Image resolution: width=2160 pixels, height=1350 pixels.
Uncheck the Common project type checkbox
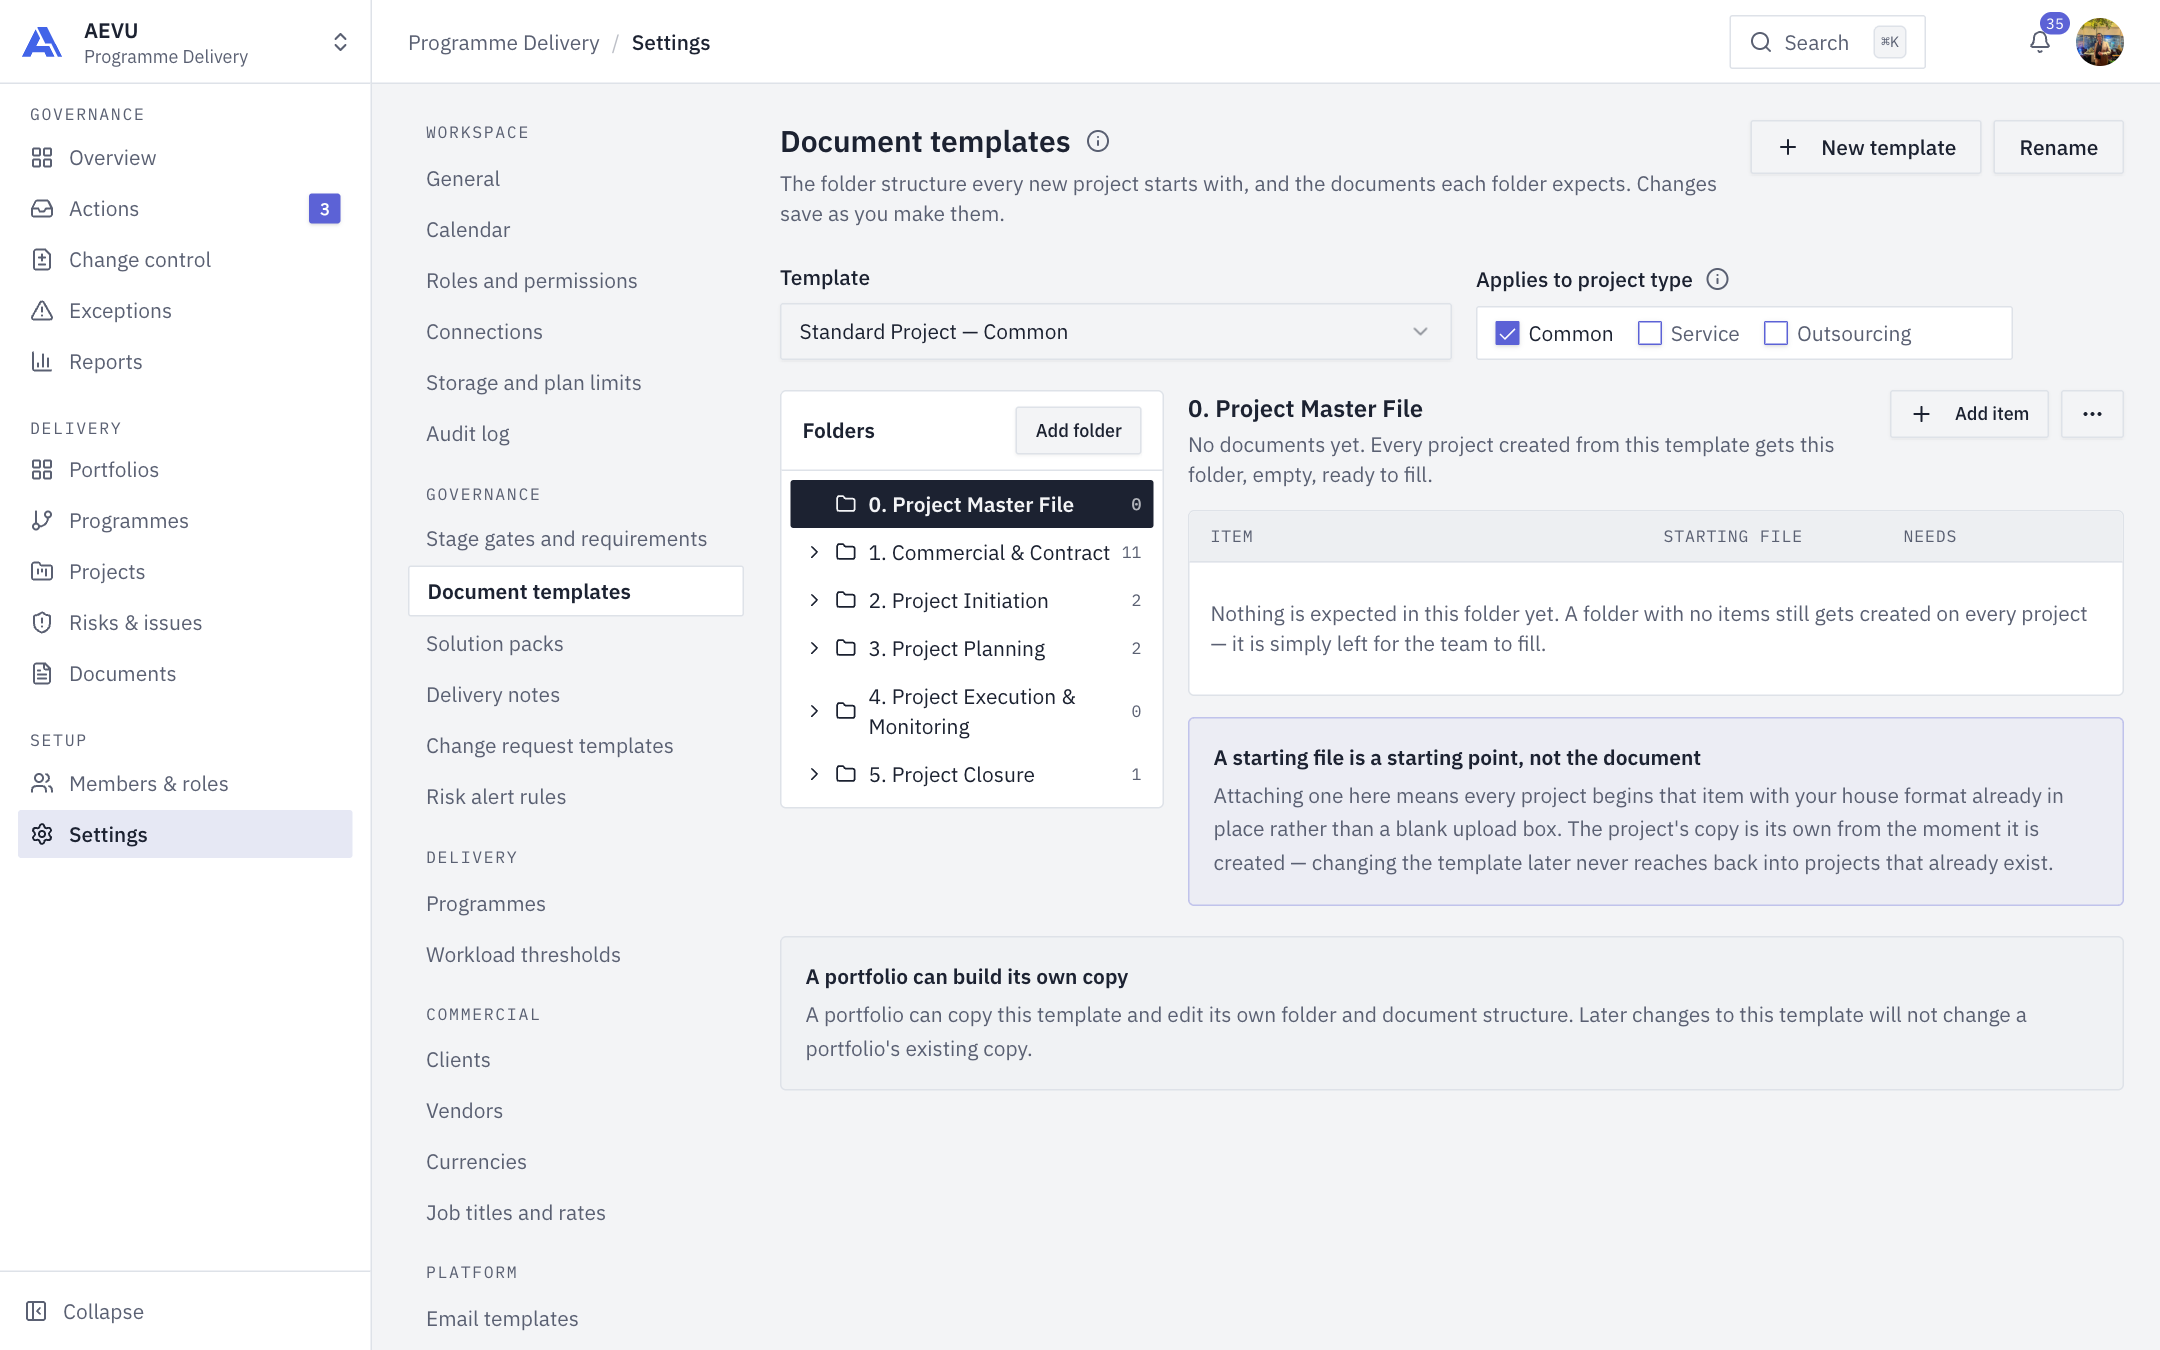pyautogui.click(x=1507, y=334)
